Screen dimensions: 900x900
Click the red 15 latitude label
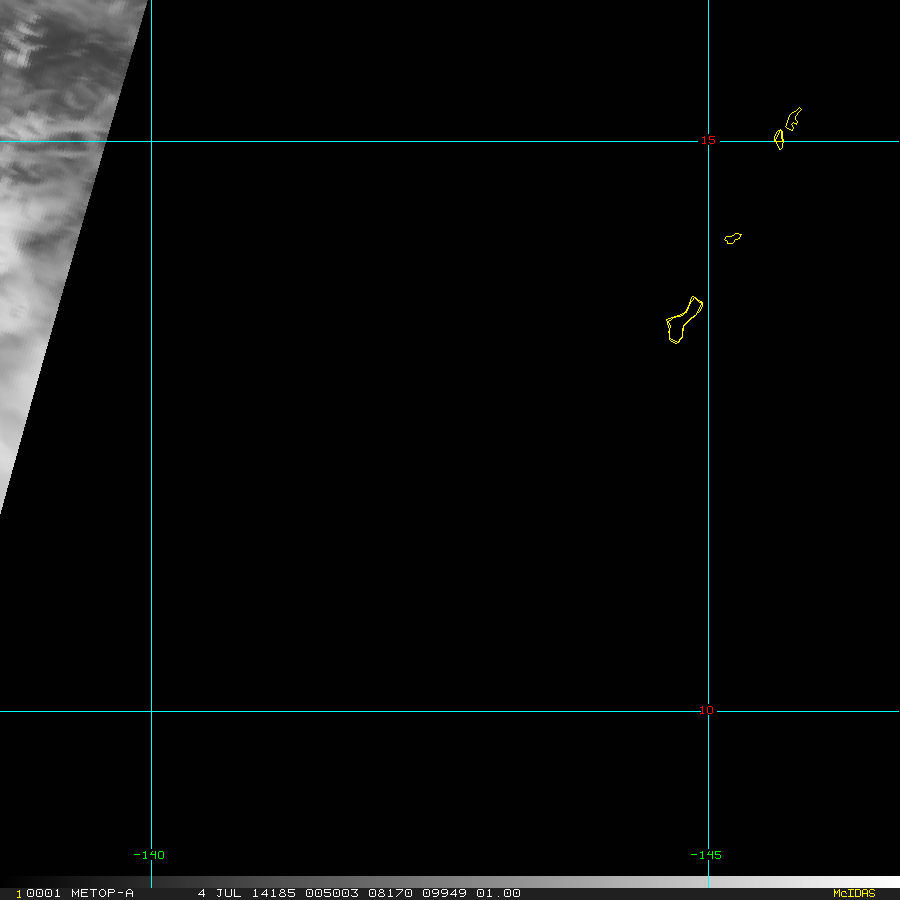point(708,140)
